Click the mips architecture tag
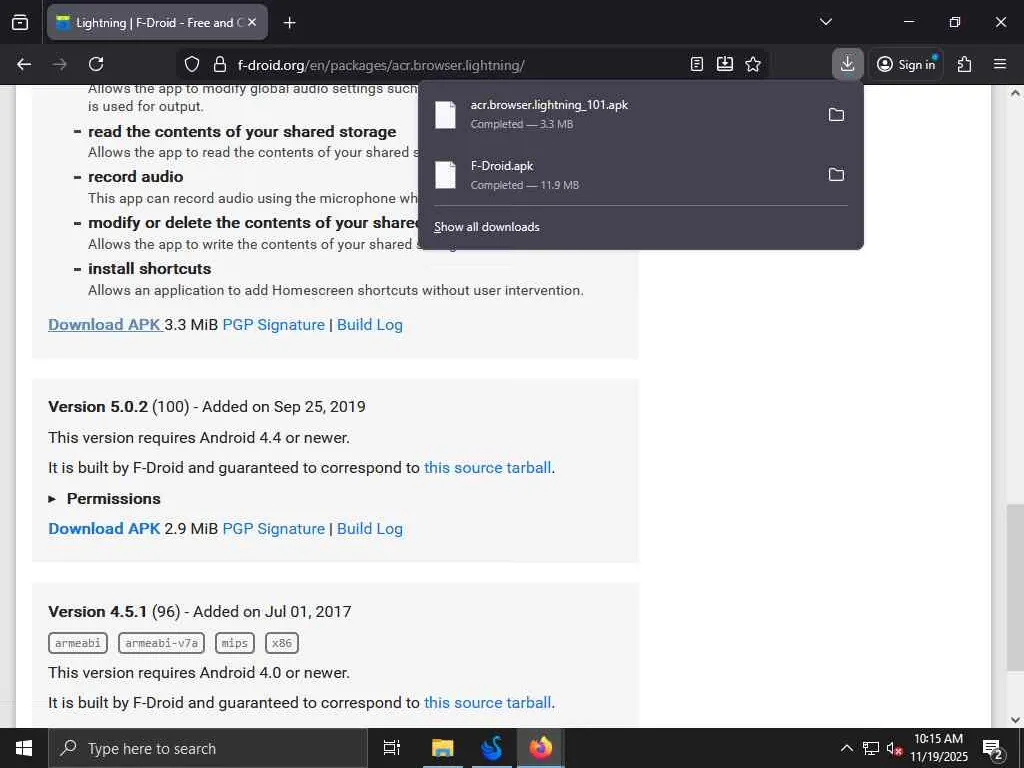1024x768 pixels. click(x=234, y=643)
